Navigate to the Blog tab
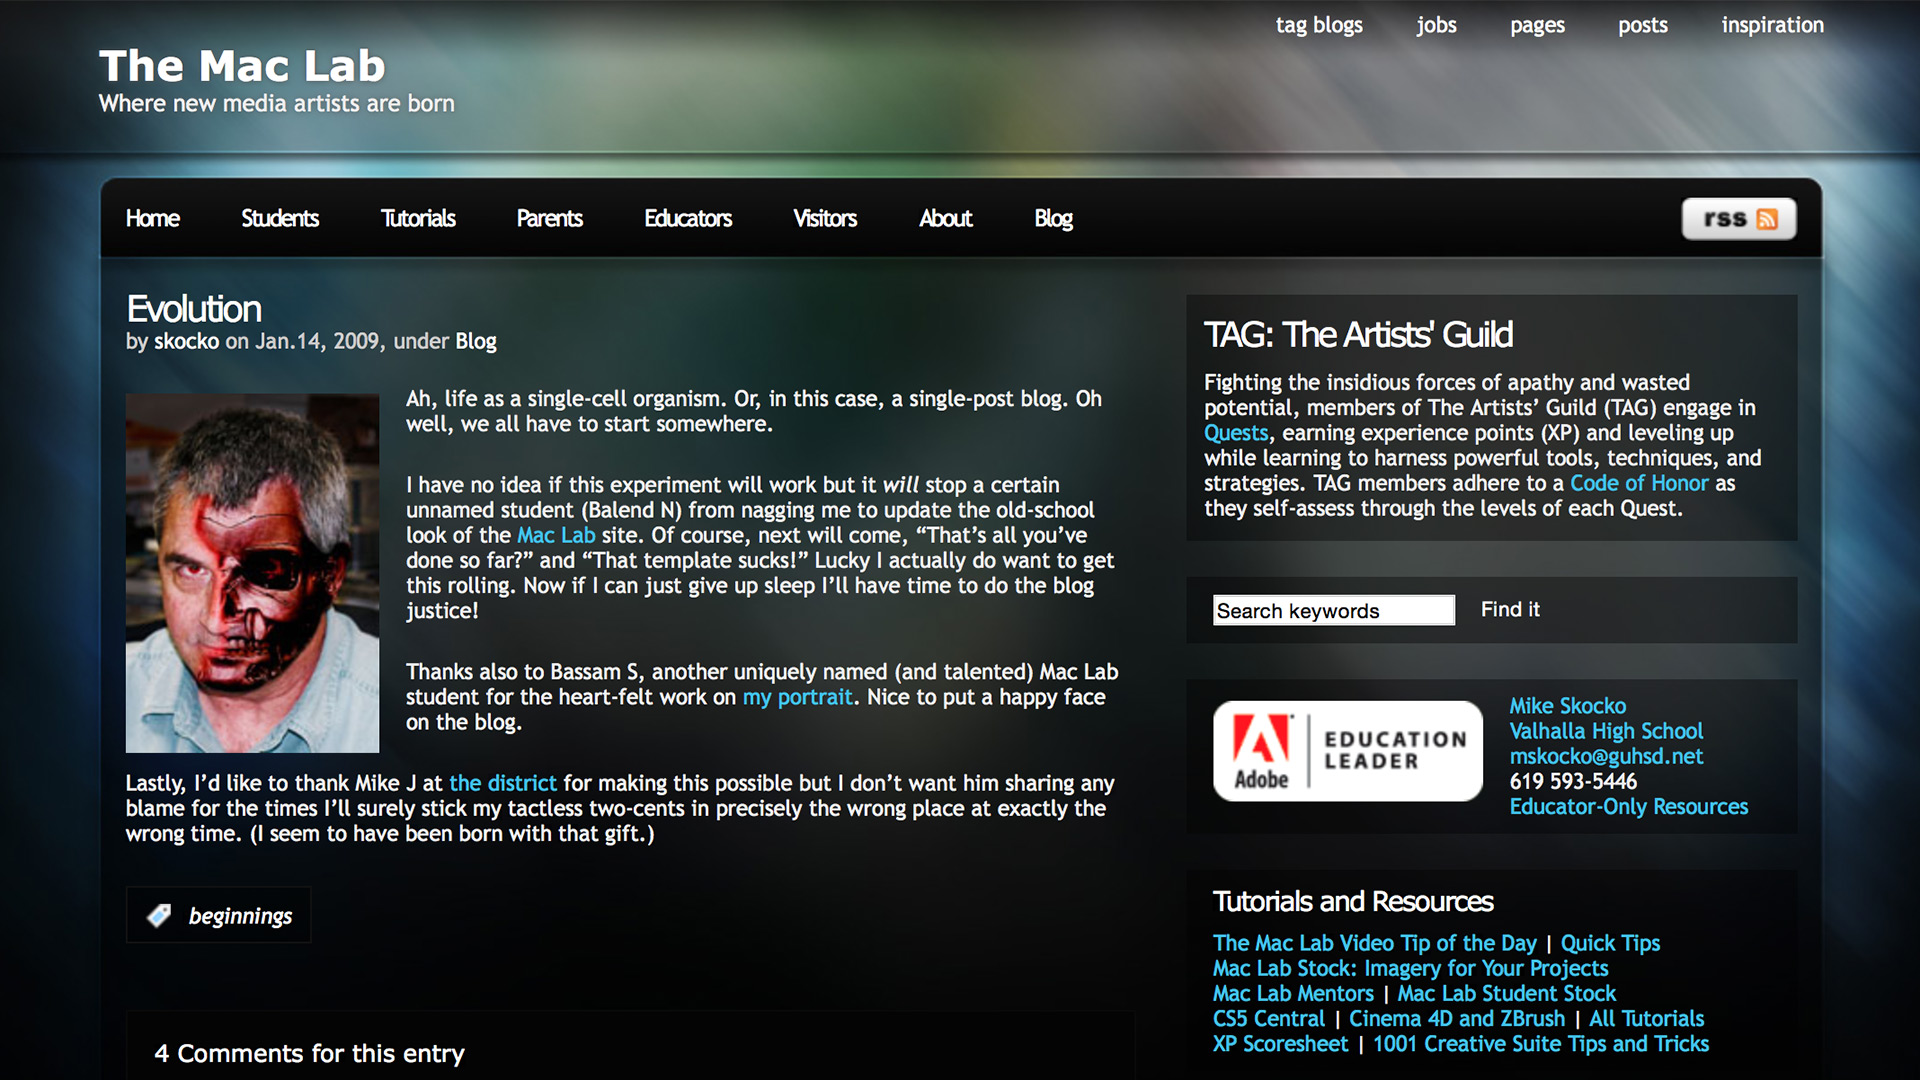The image size is (1920, 1080). (1052, 219)
